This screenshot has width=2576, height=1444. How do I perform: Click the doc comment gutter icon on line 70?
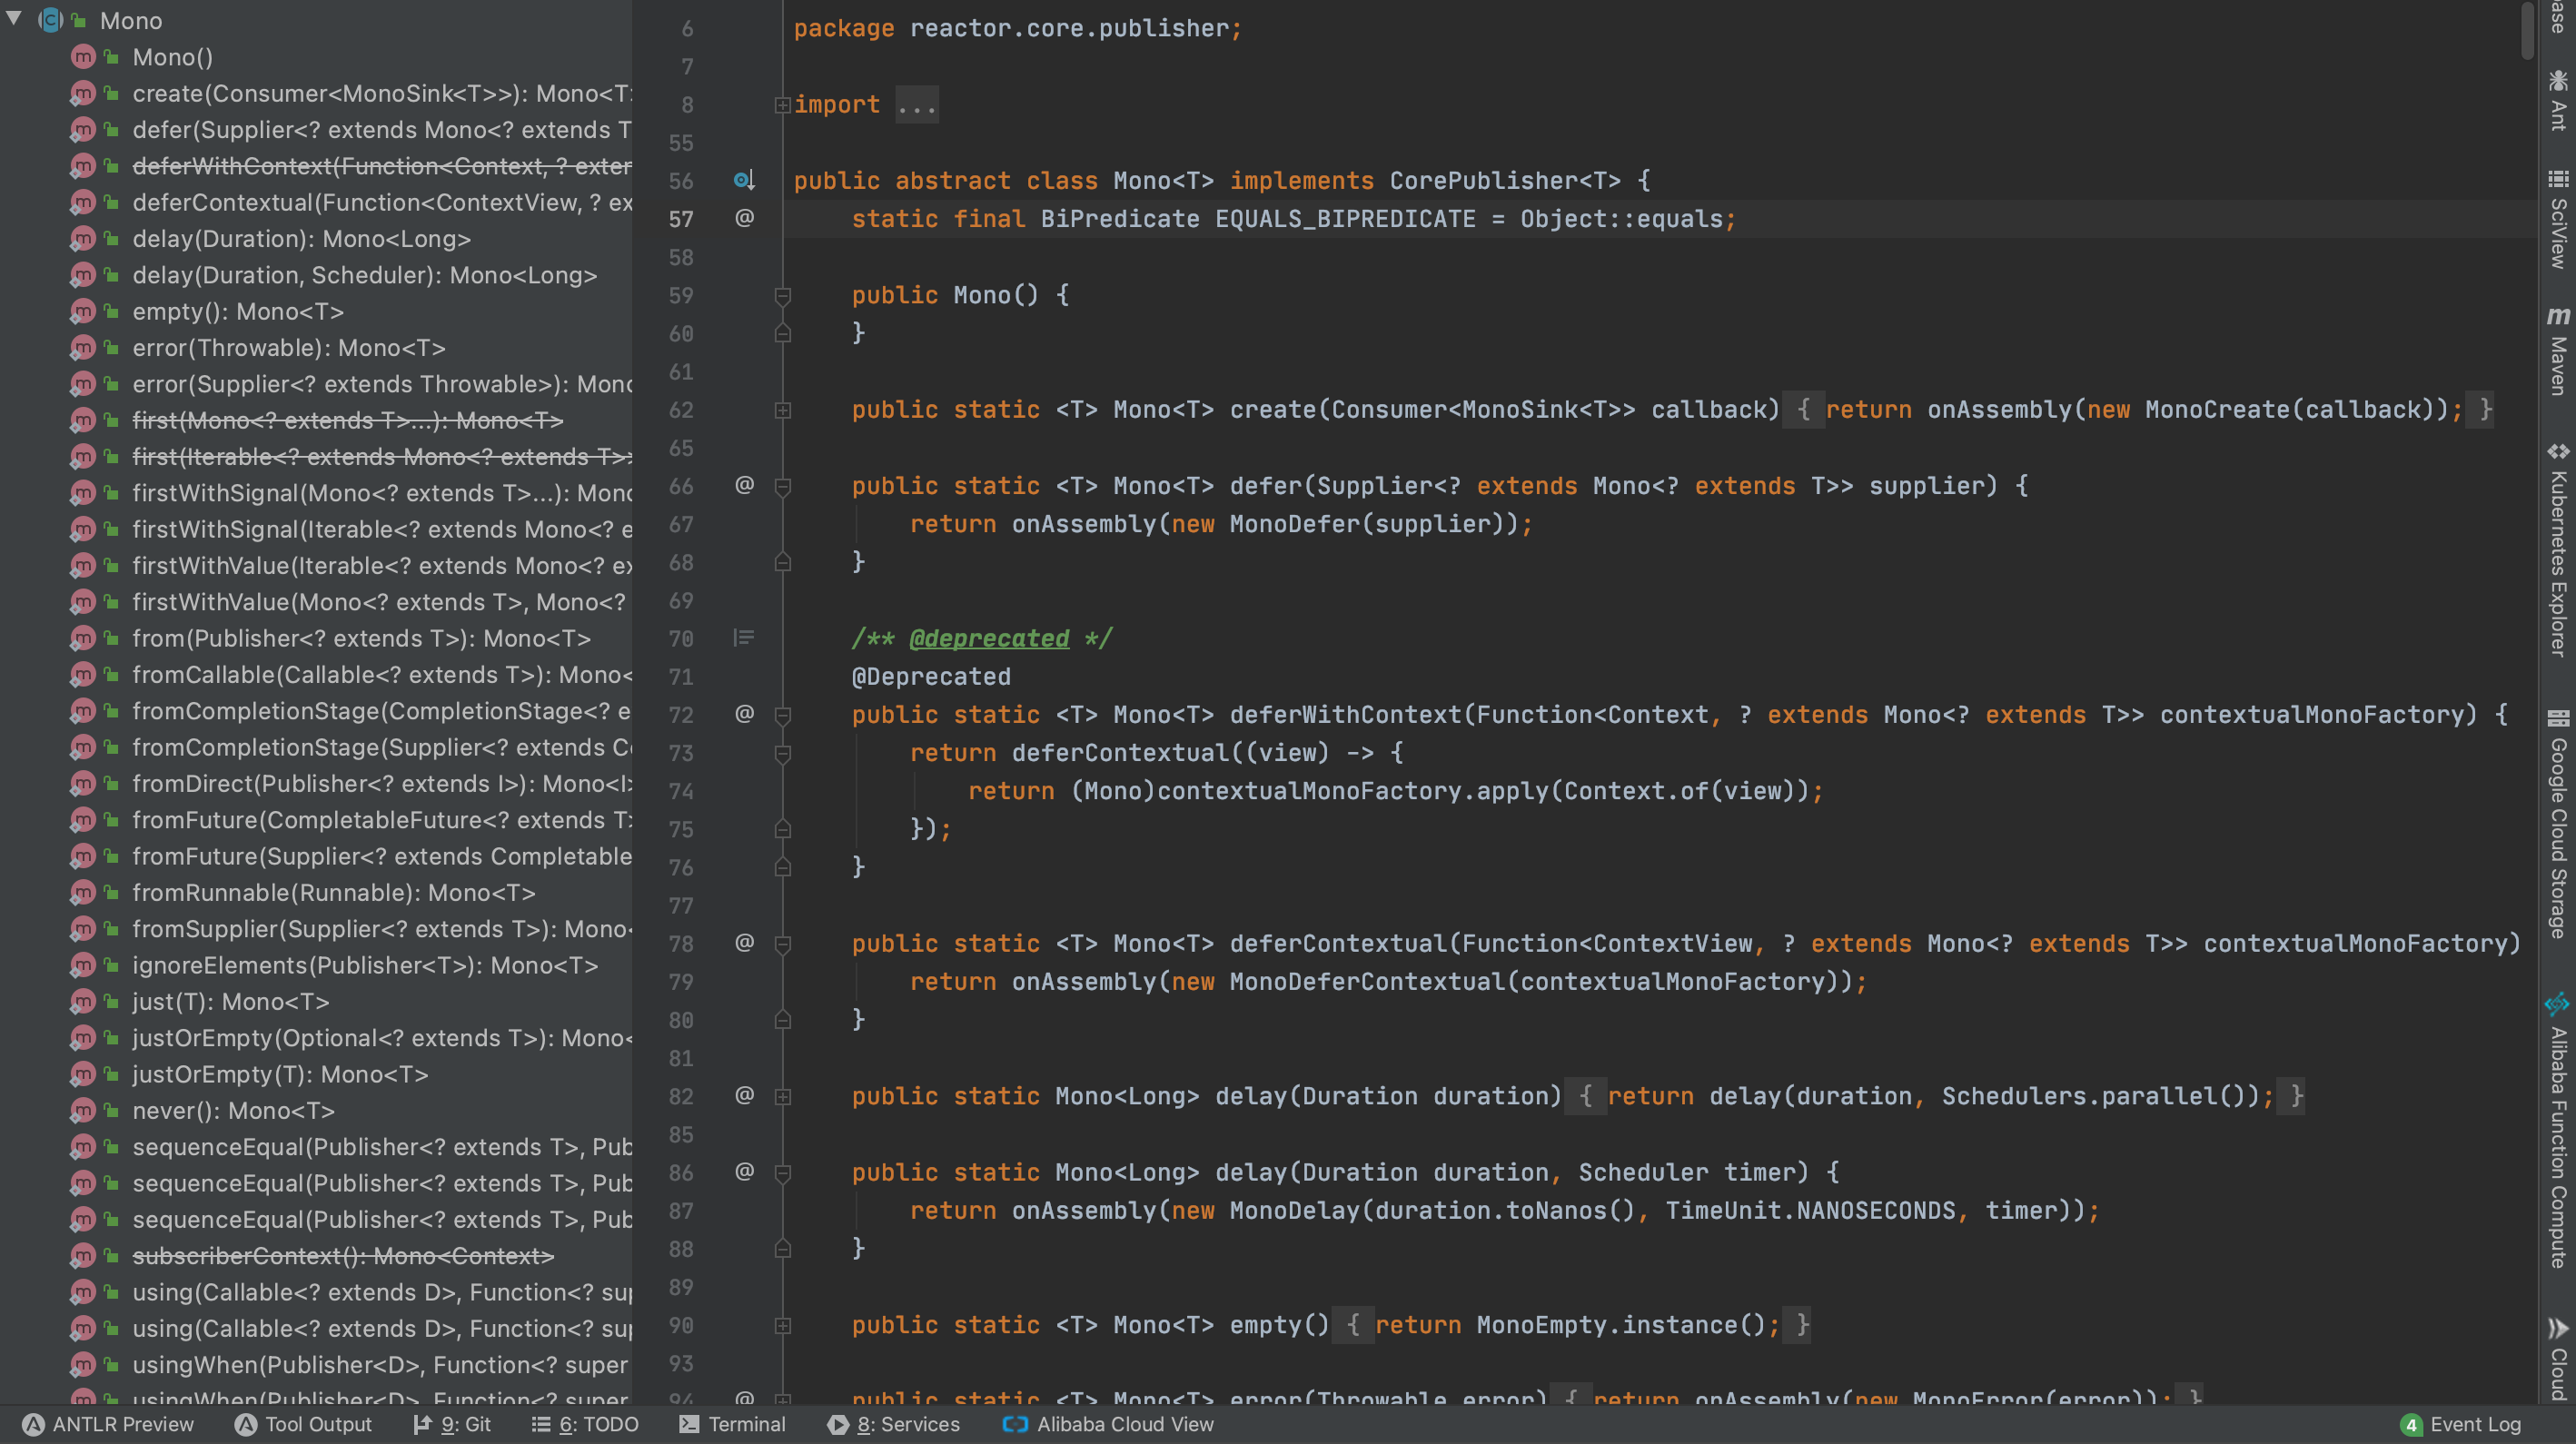click(x=743, y=638)
